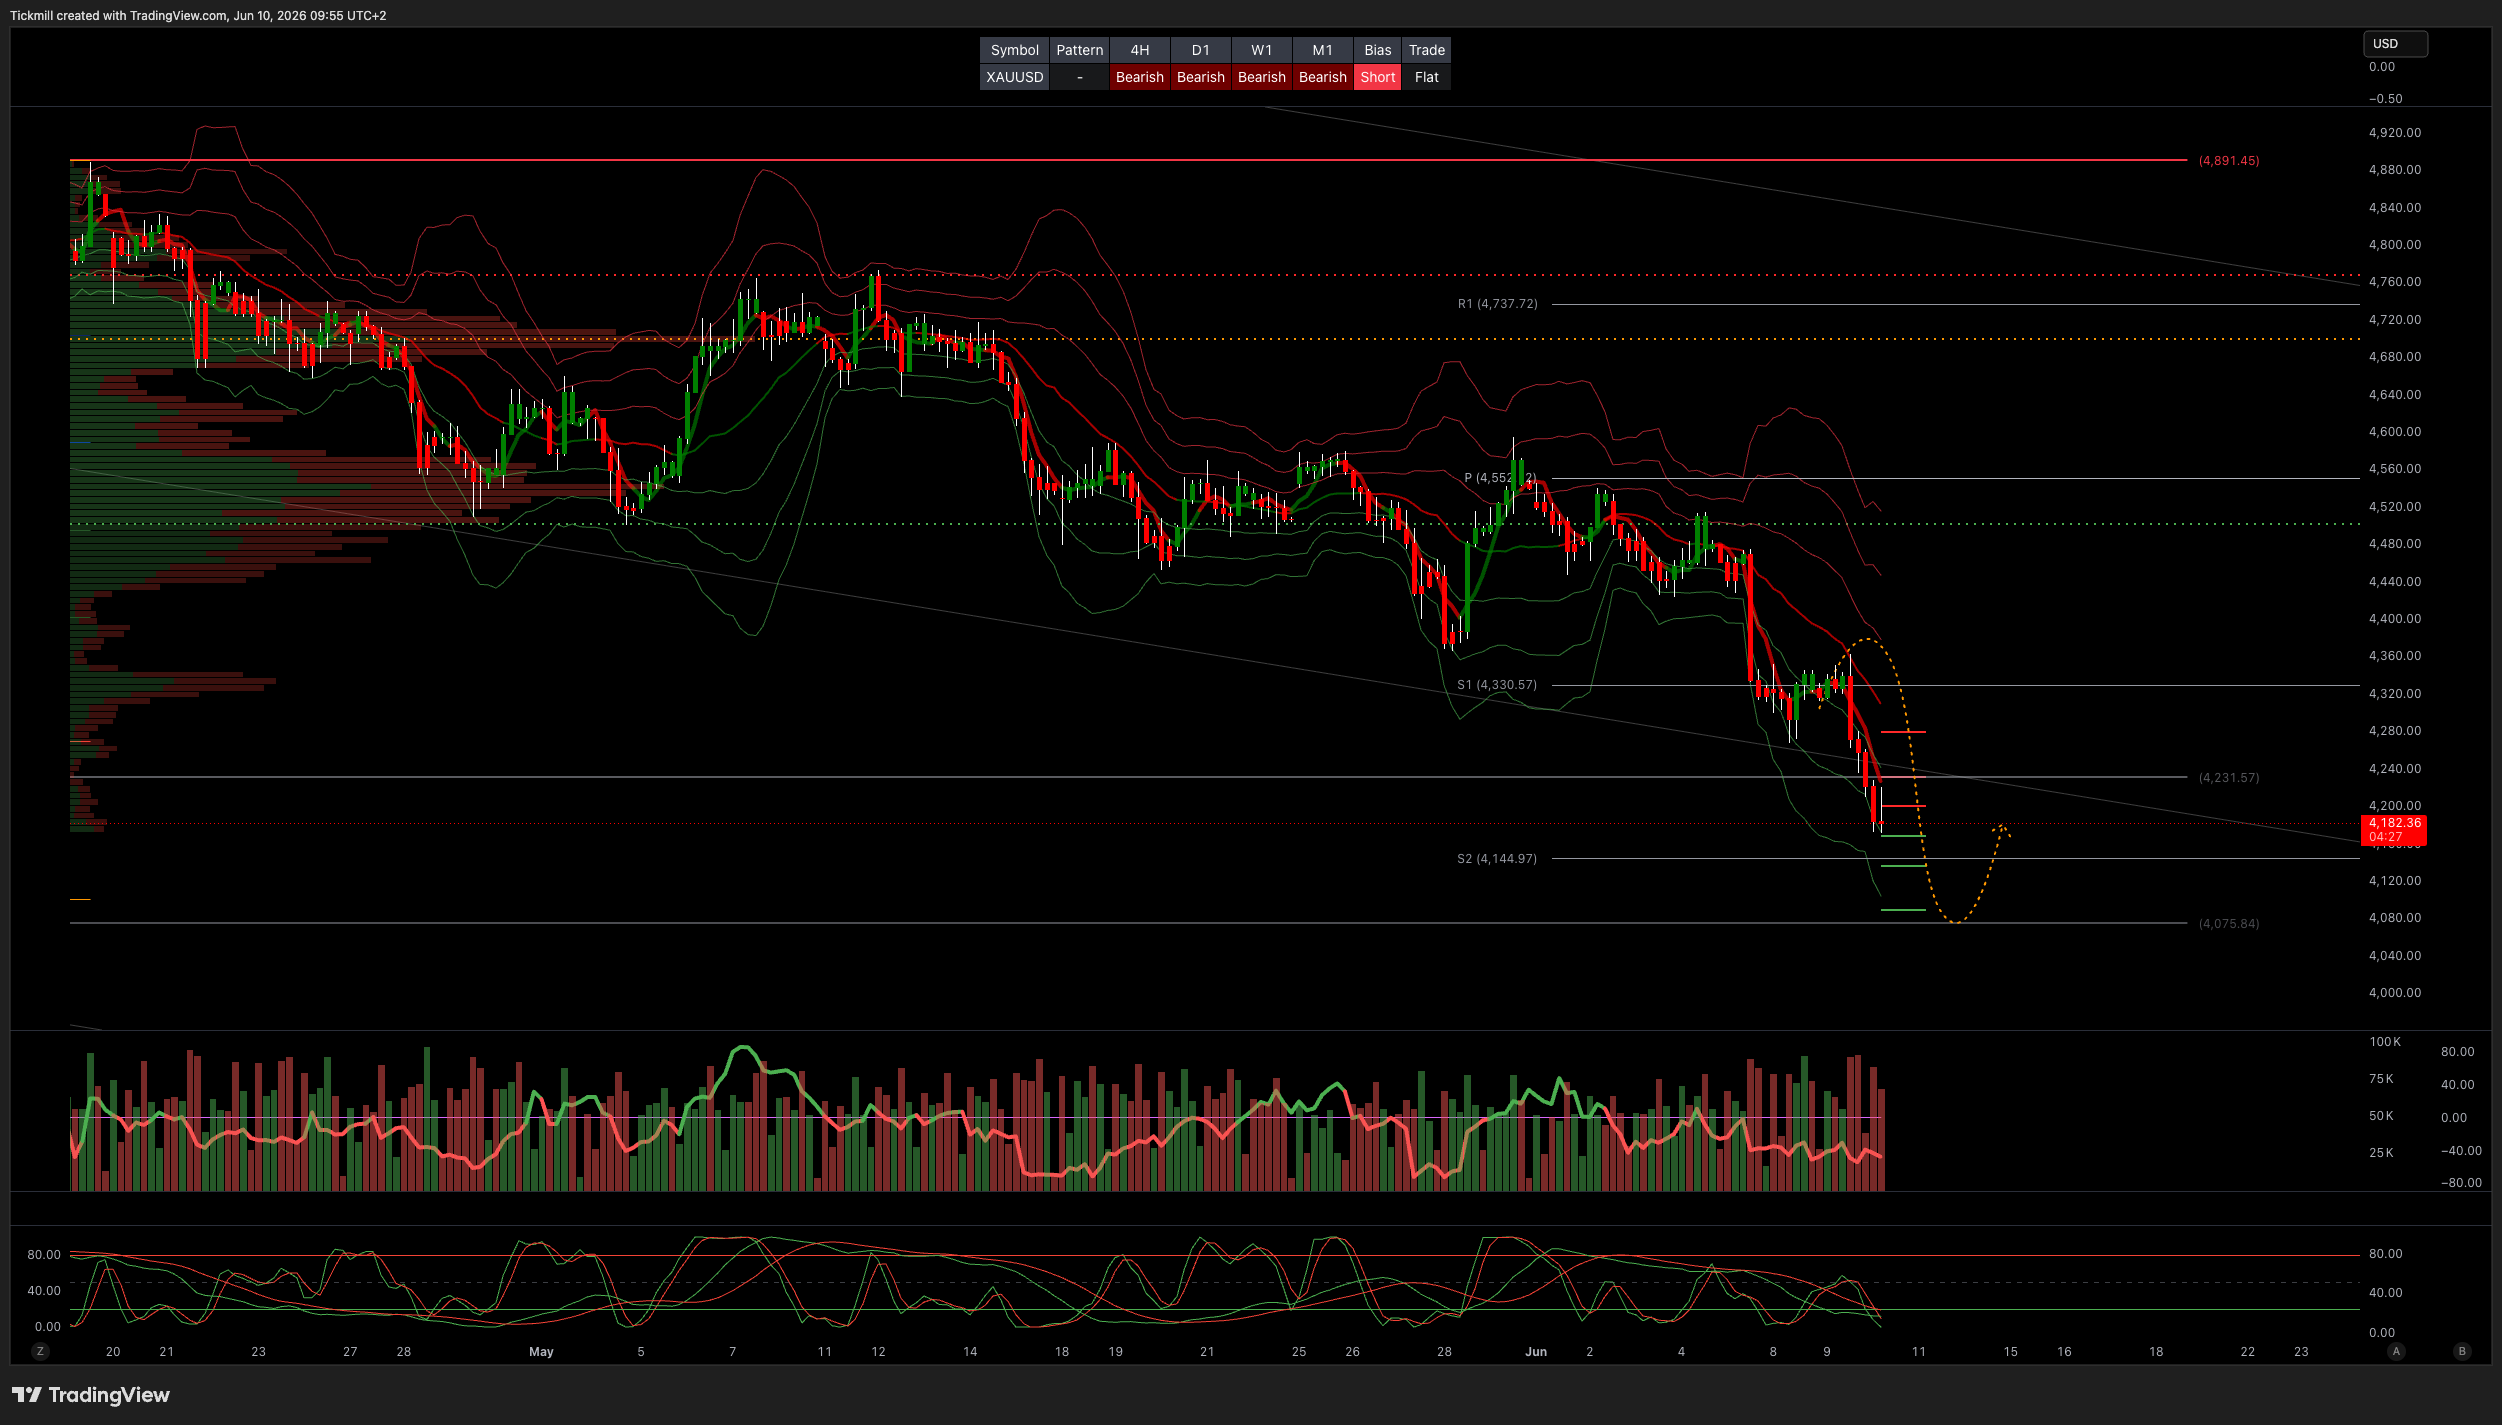
Task: Click the B marker on time axis
Action: click(2462, 1351)
